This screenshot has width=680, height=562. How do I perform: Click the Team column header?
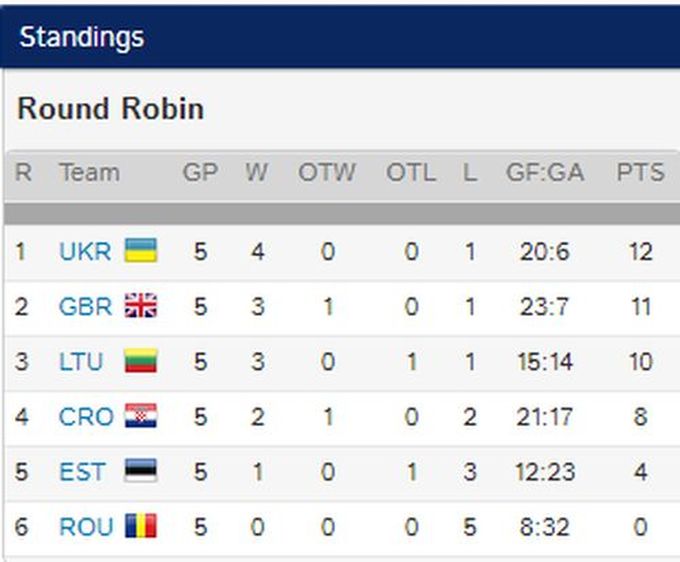(x=89, y=173)
